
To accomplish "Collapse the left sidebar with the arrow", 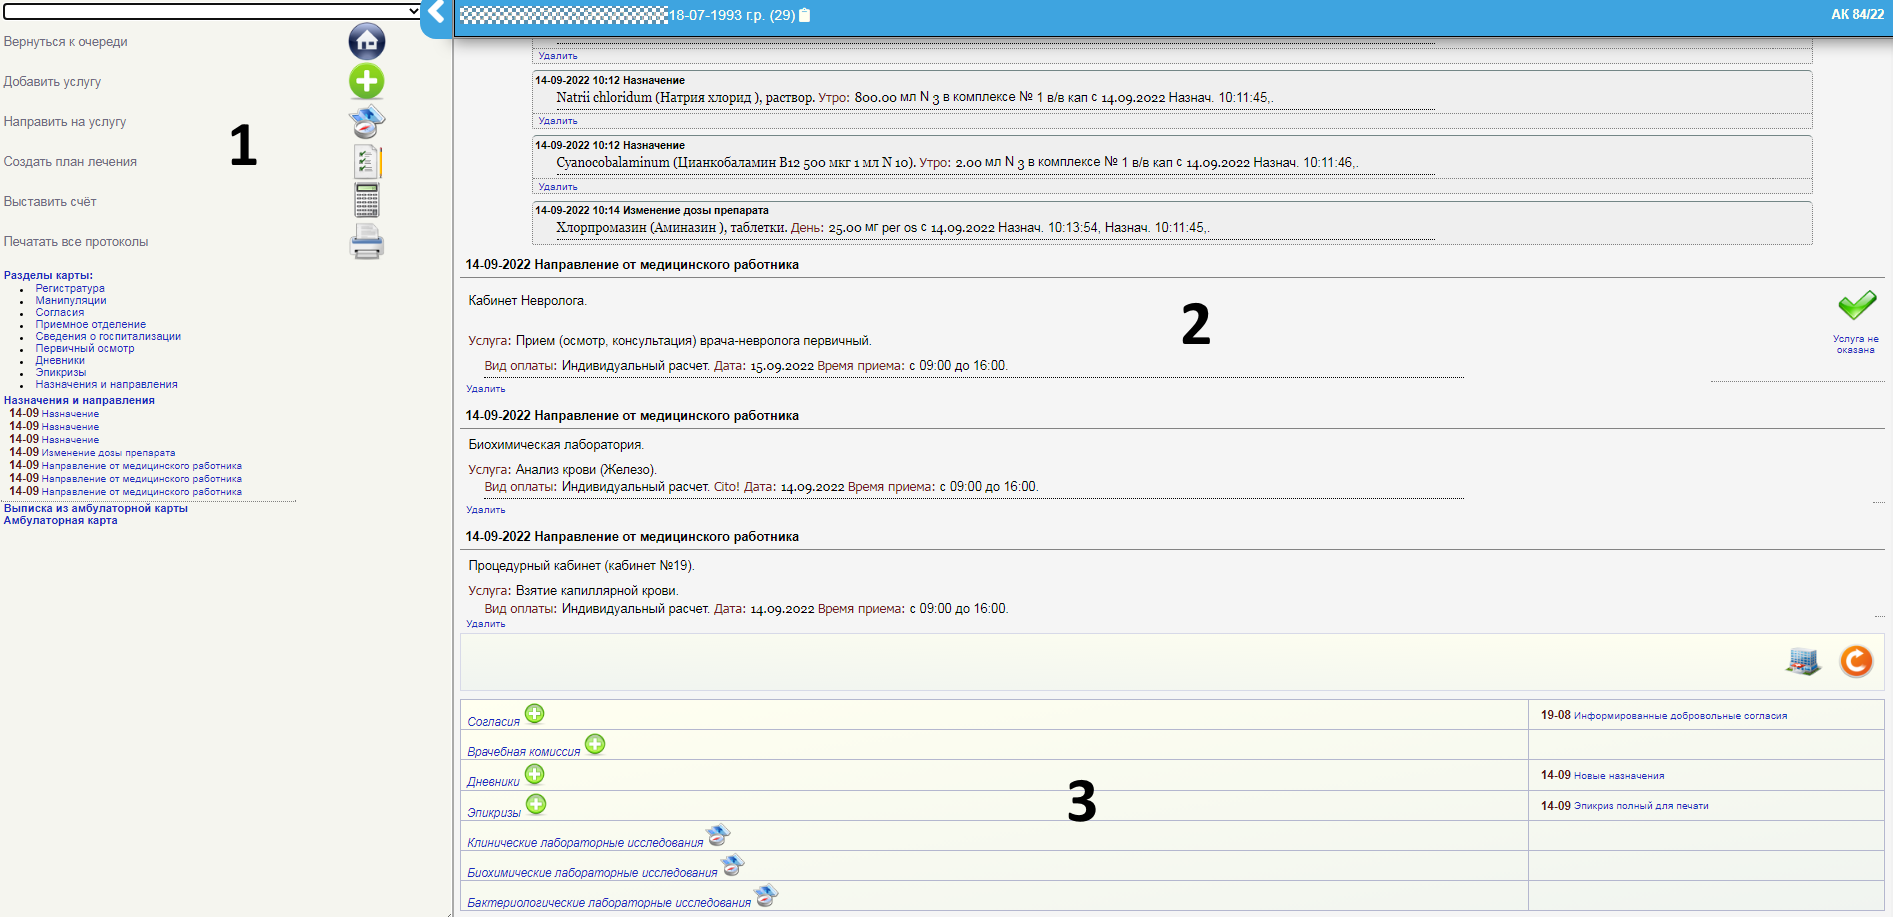I will 436,13.
